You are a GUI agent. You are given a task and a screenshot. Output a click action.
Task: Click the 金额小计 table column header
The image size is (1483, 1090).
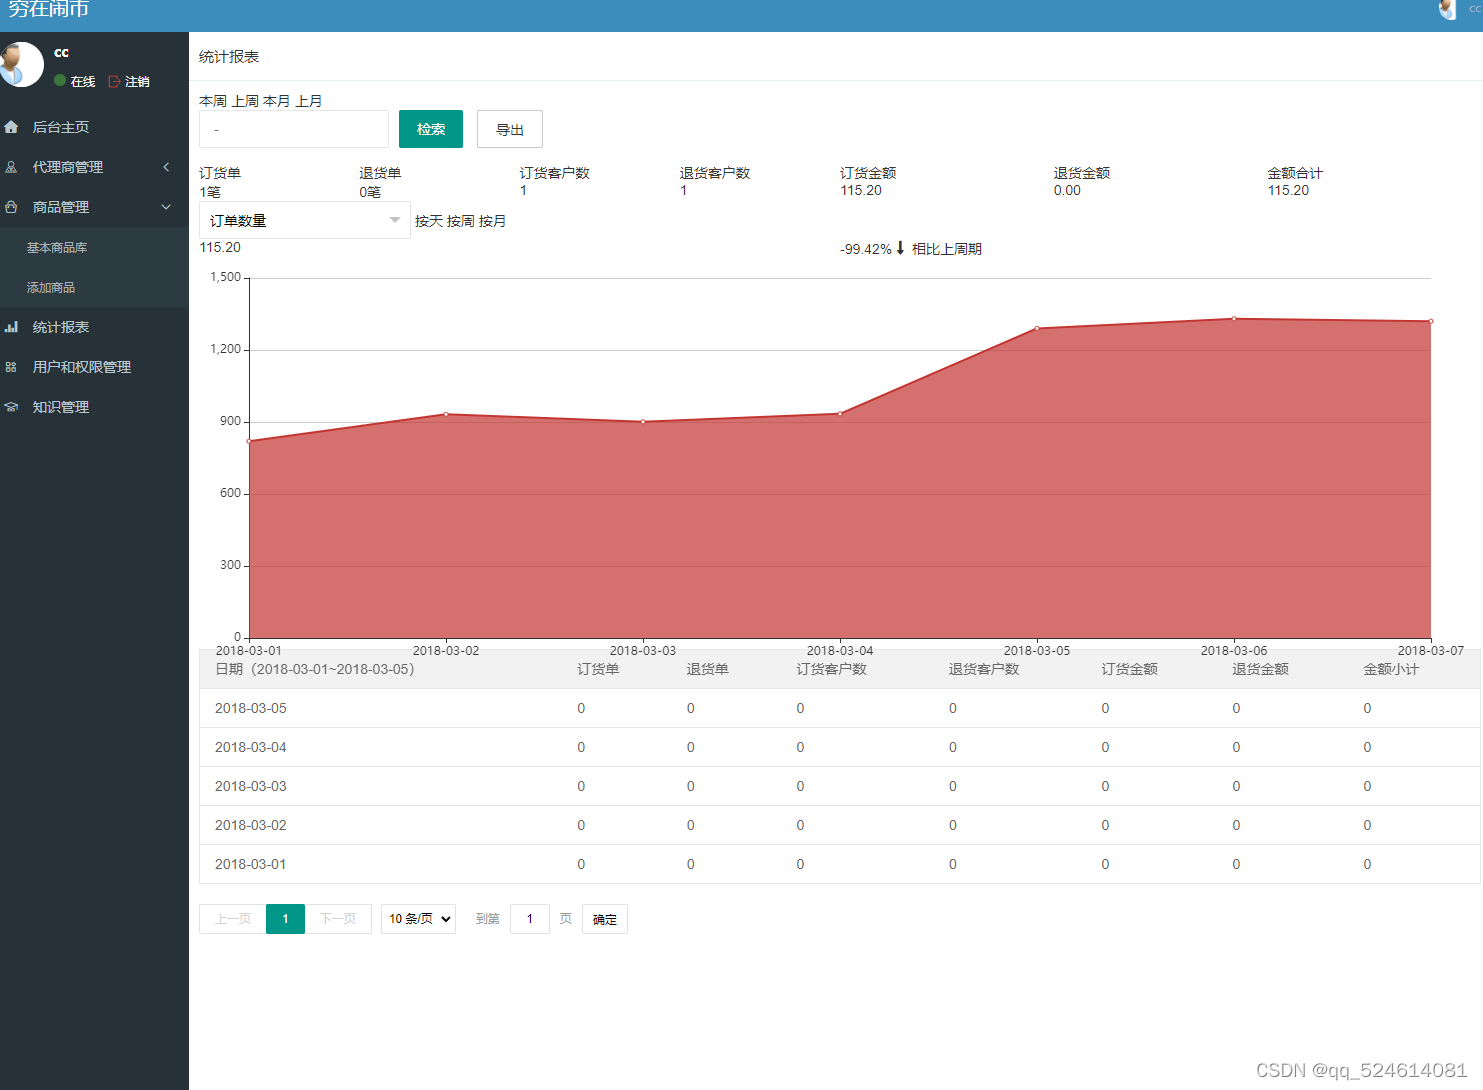[x=1391, y=669]
